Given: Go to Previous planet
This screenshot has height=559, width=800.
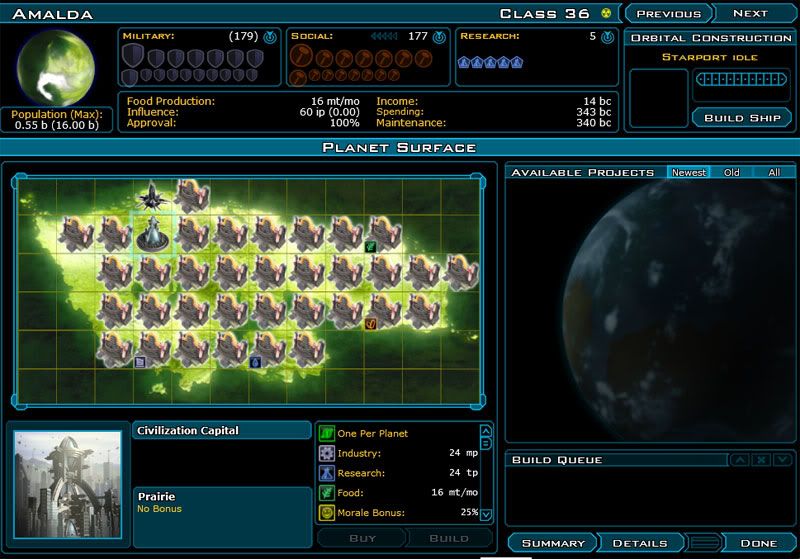Looking at the screenshot, I should [x=668, y=14].
